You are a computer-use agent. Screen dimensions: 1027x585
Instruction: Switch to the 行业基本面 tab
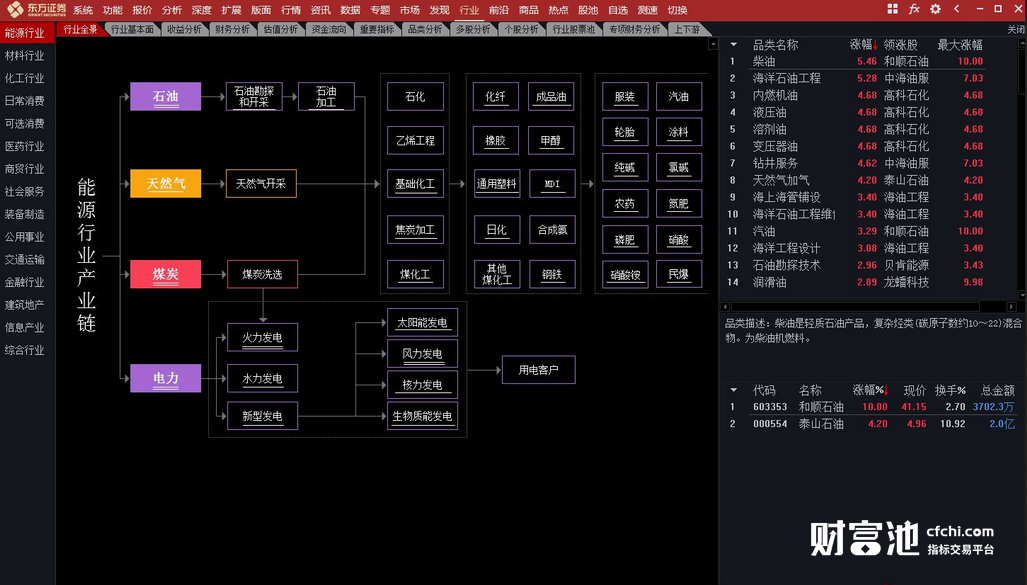pos(132,29)
